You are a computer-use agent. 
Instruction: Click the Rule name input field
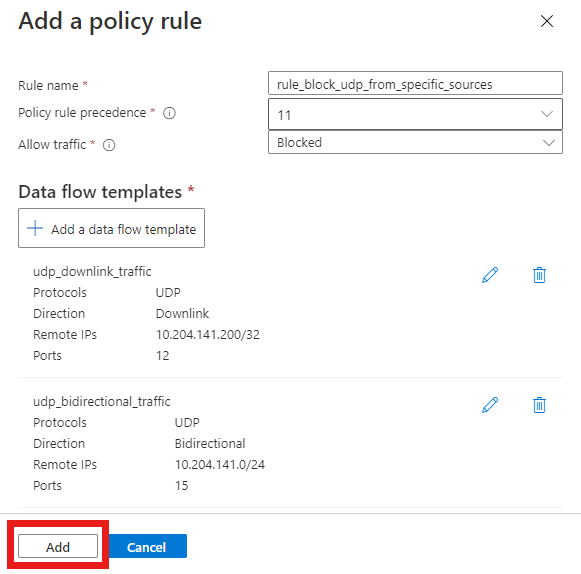[415, 84]
